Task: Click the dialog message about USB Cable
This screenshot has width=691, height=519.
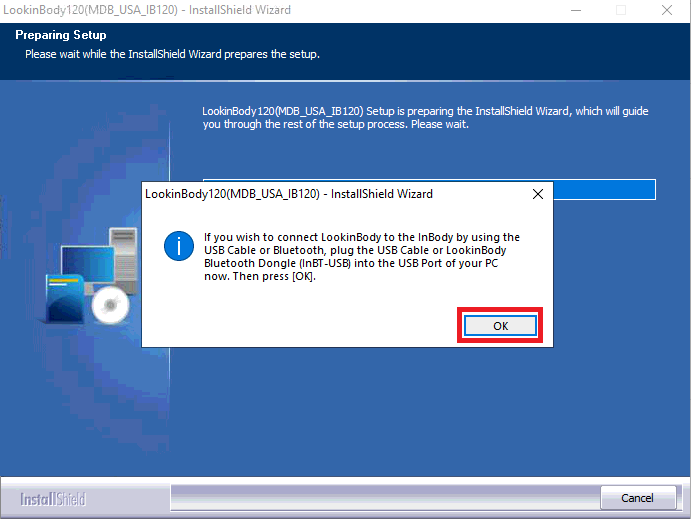Action: (x=362, y=257)
